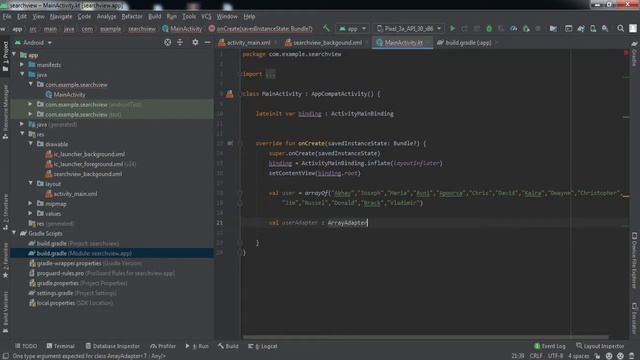Open the Structure side tab
Screen dimensions: 640x360
[x=5, y=212]
